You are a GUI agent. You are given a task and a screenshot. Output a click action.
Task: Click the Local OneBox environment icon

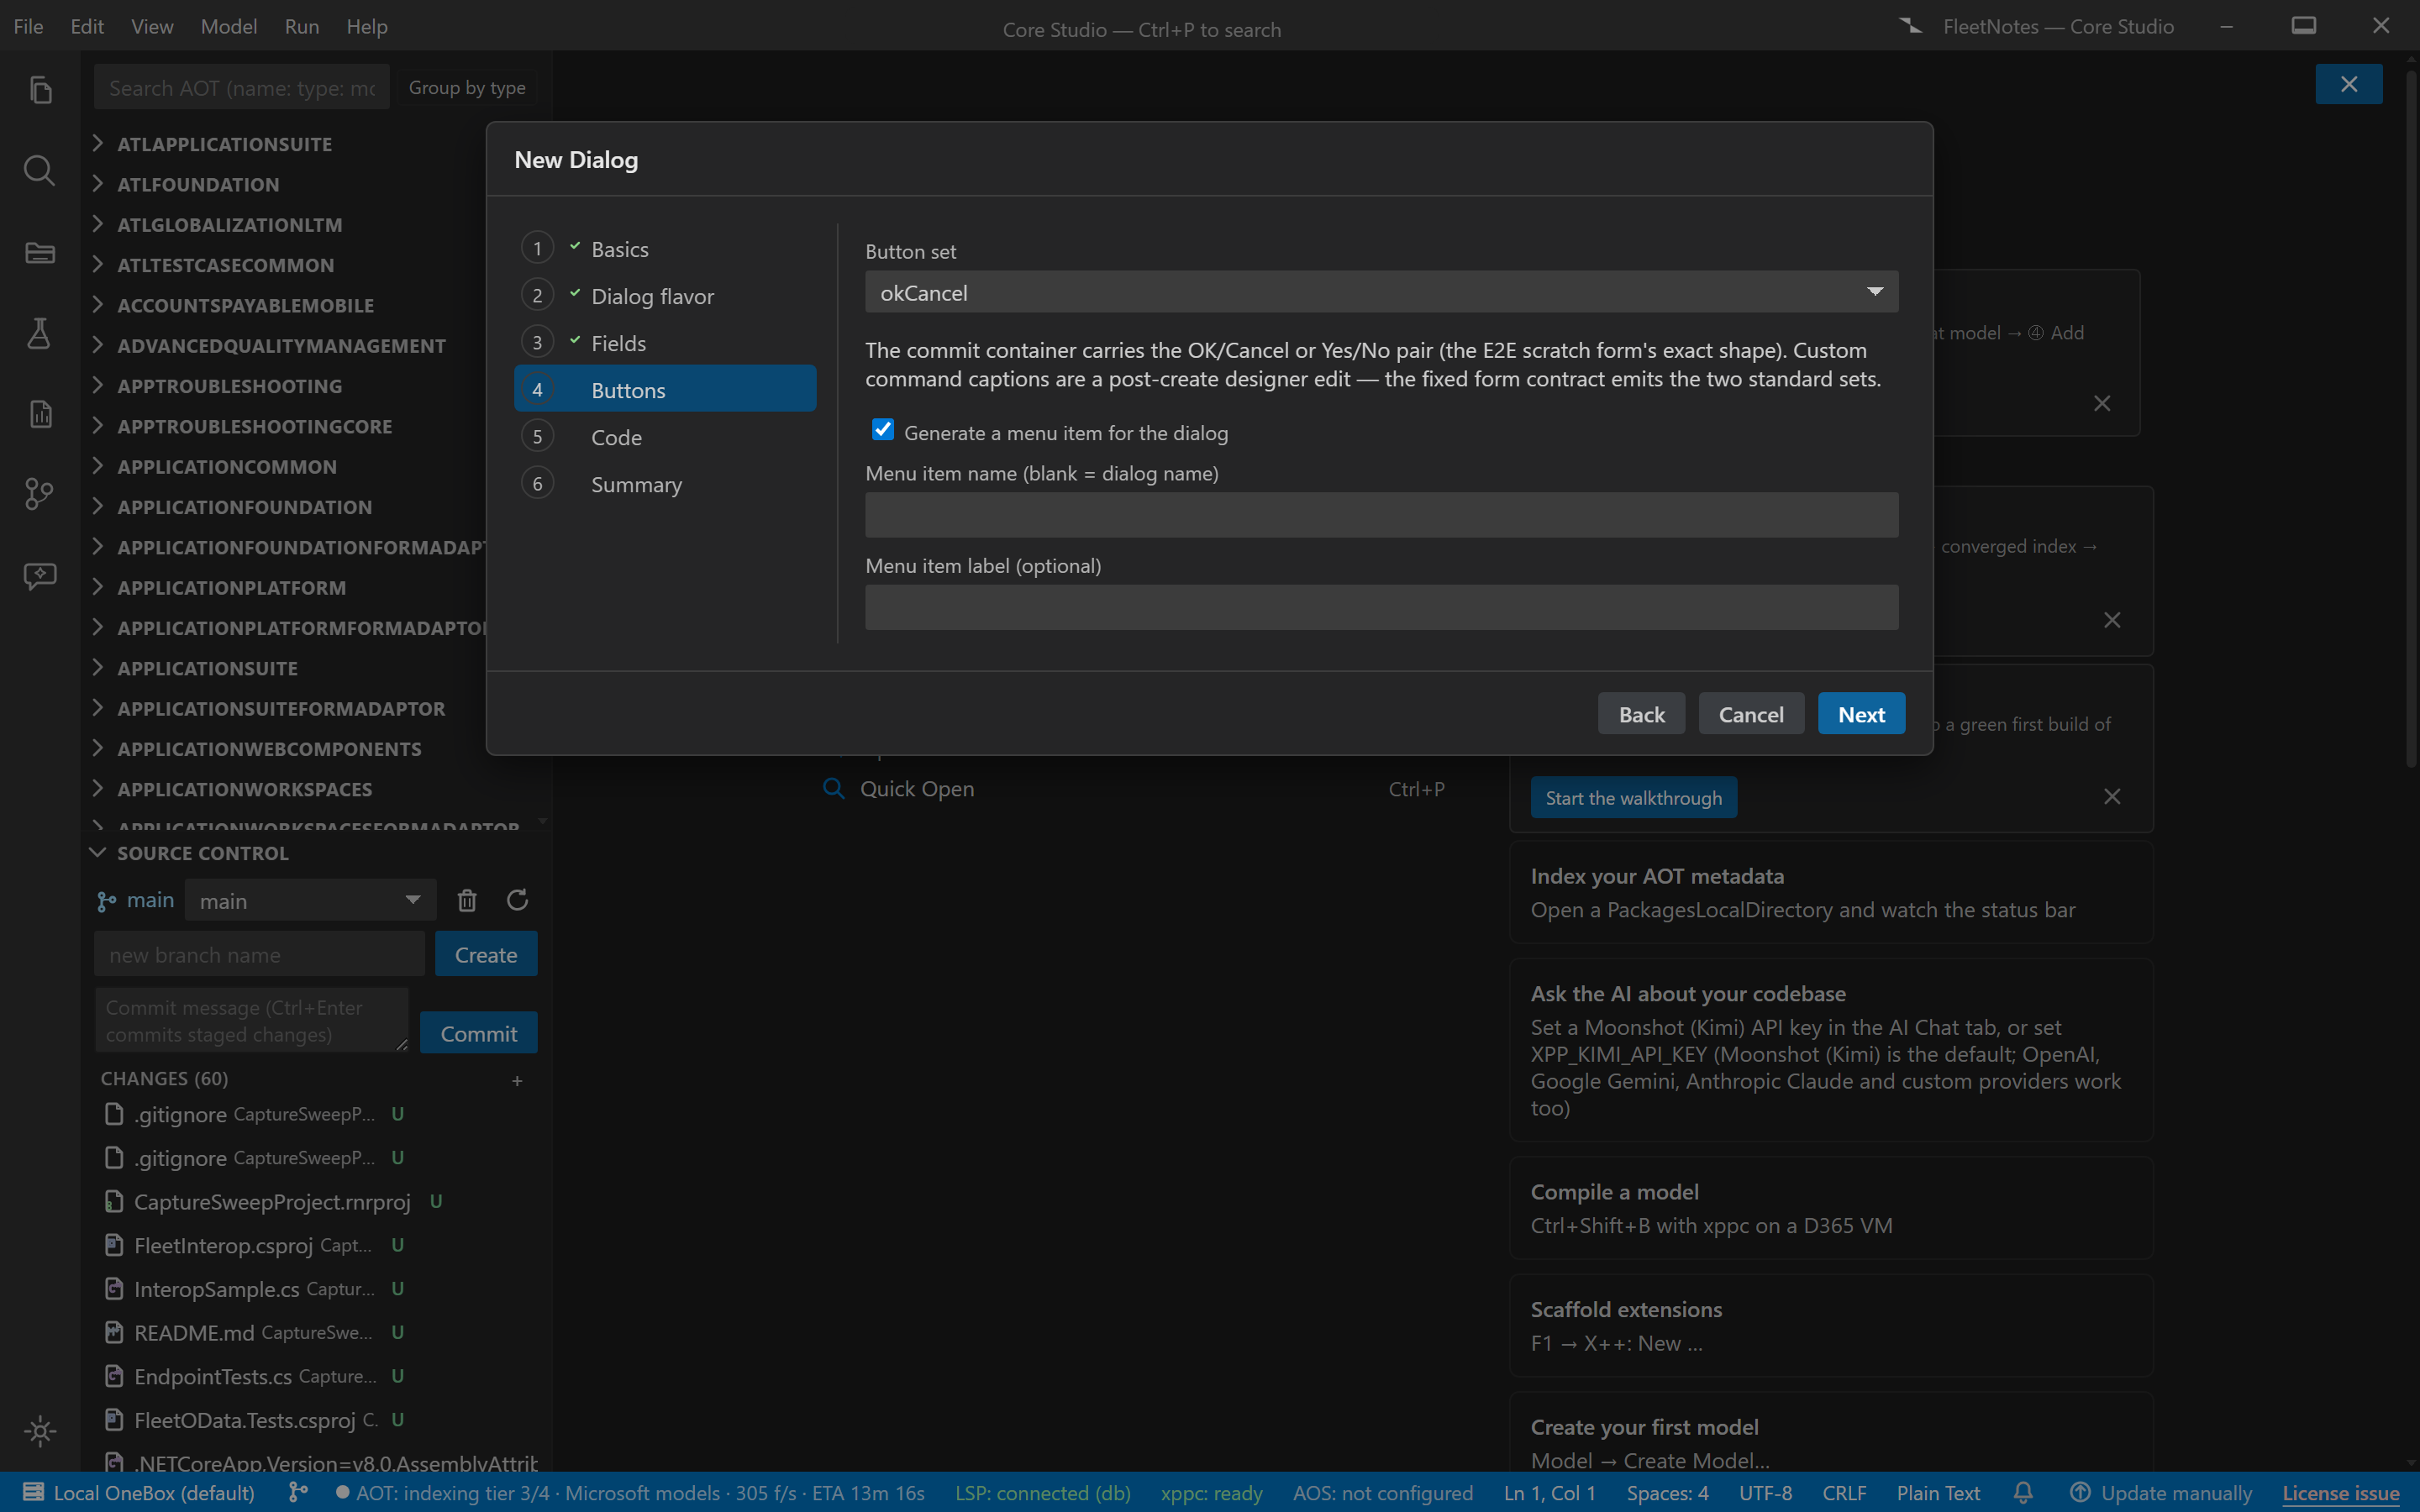(33, 1493)
